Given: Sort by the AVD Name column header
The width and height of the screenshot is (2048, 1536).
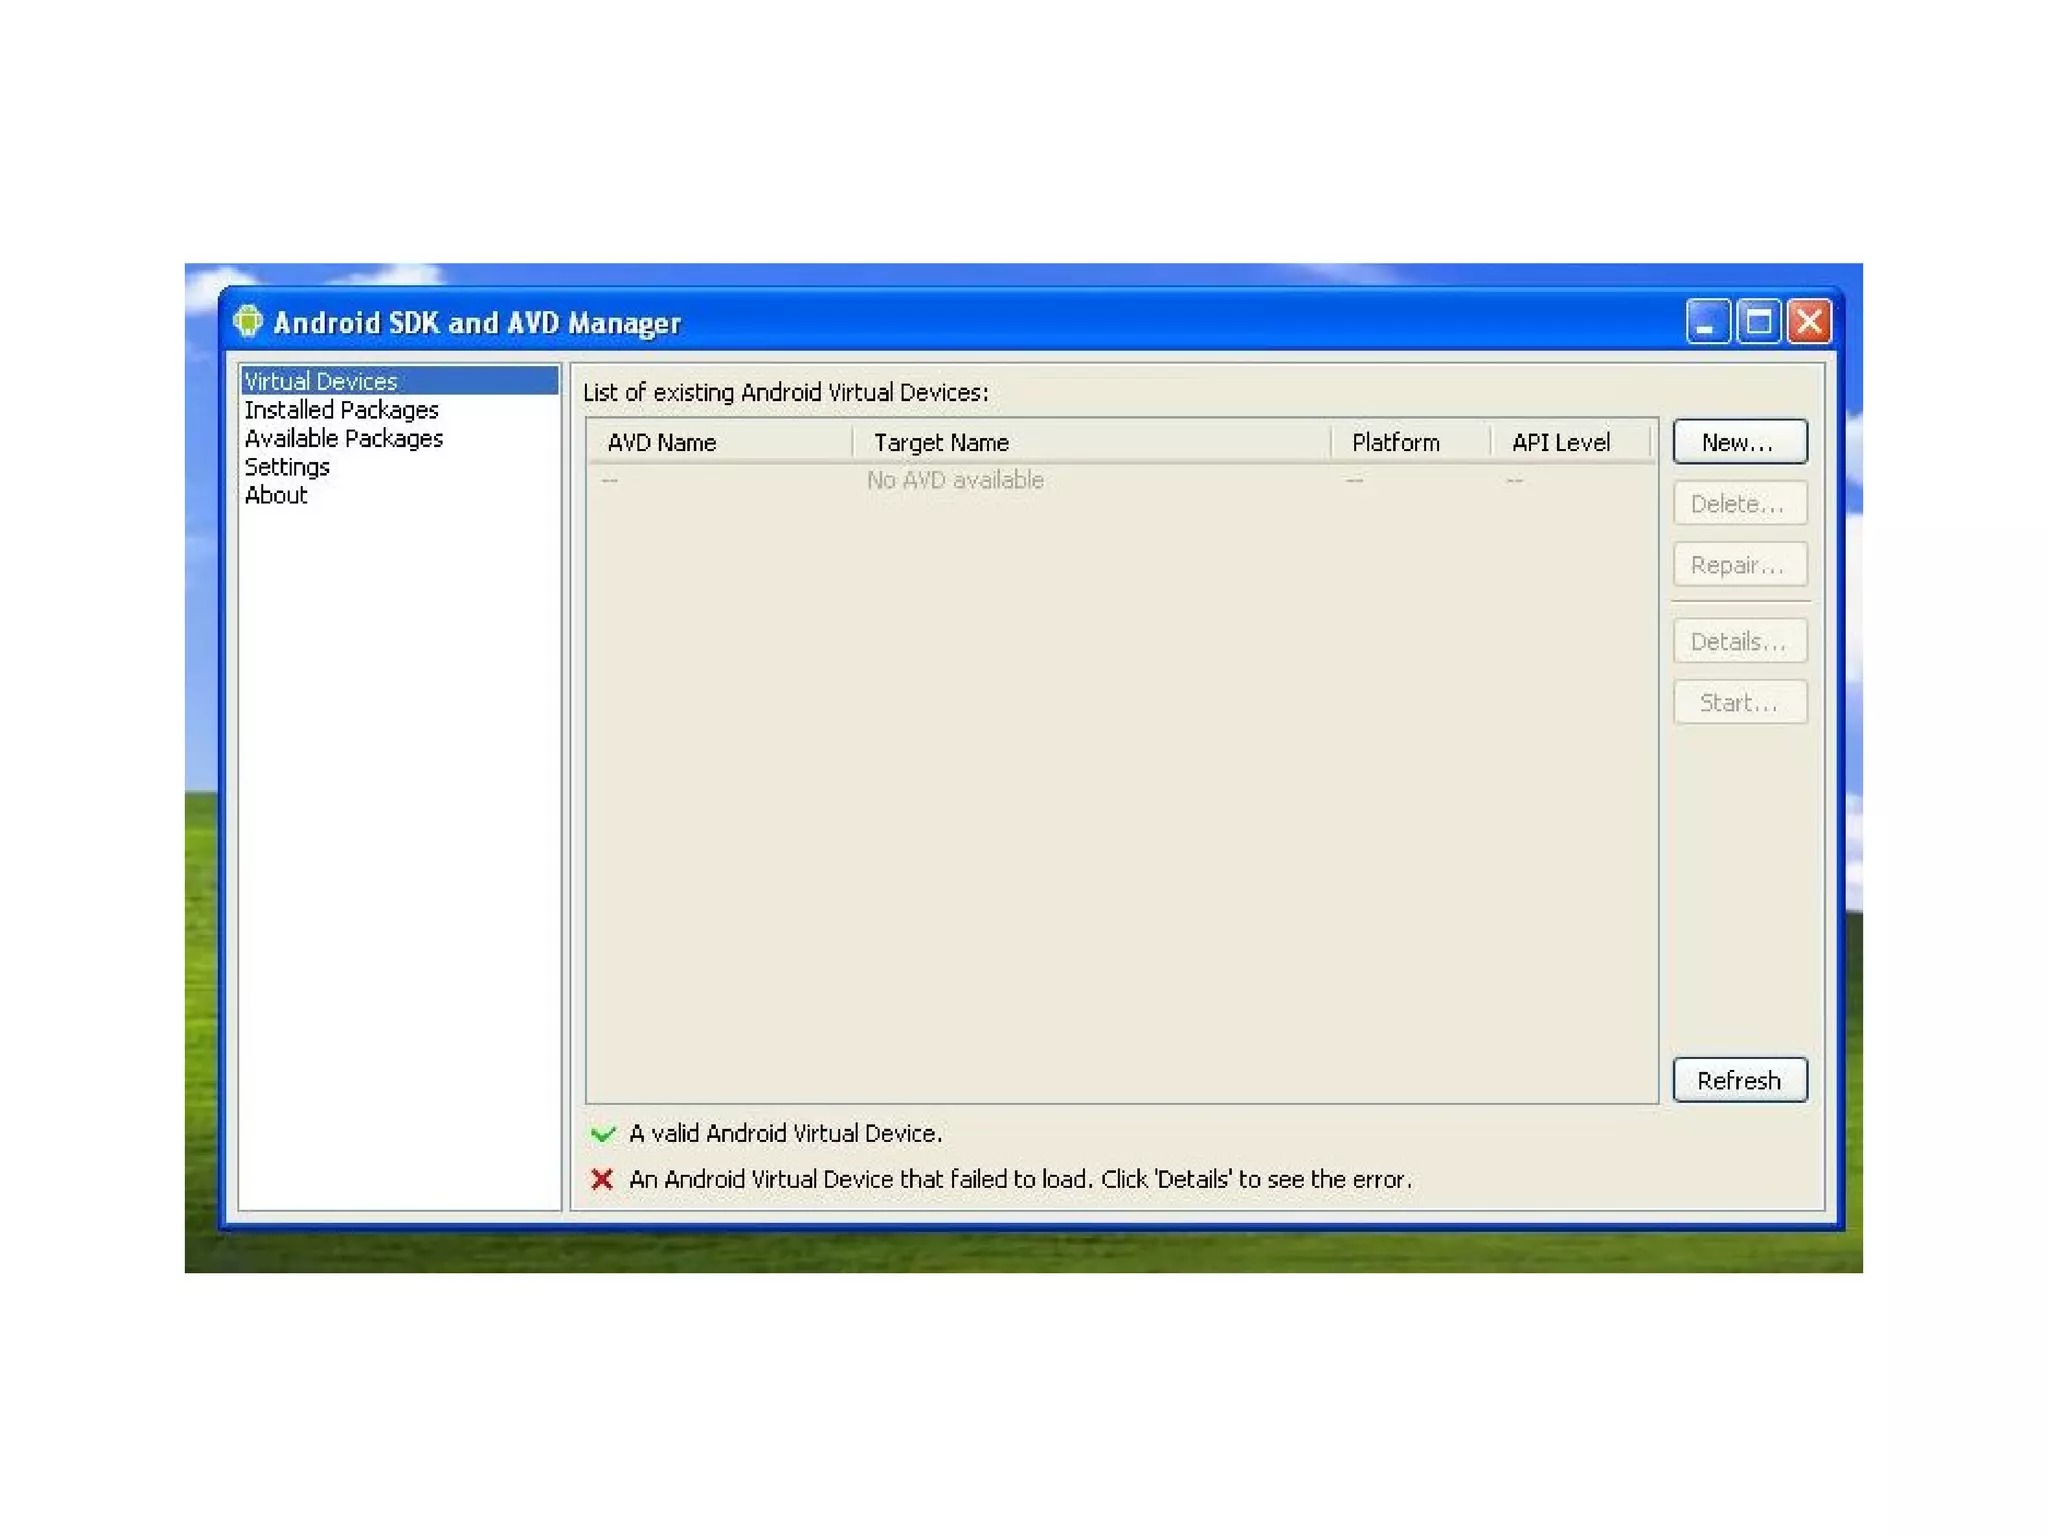Looking at the screenshot, I should [x=662, y=442].
